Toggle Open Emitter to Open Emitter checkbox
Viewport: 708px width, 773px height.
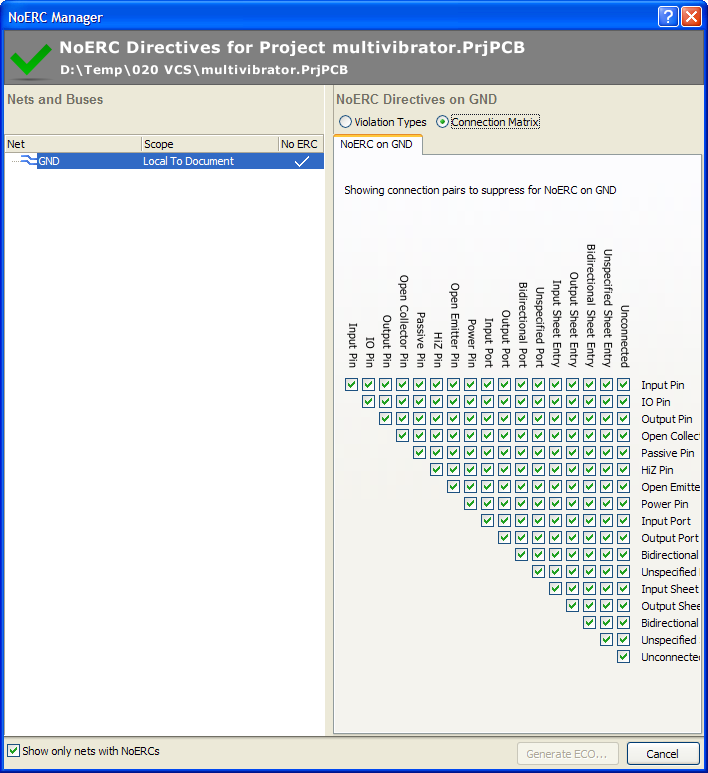453,487
